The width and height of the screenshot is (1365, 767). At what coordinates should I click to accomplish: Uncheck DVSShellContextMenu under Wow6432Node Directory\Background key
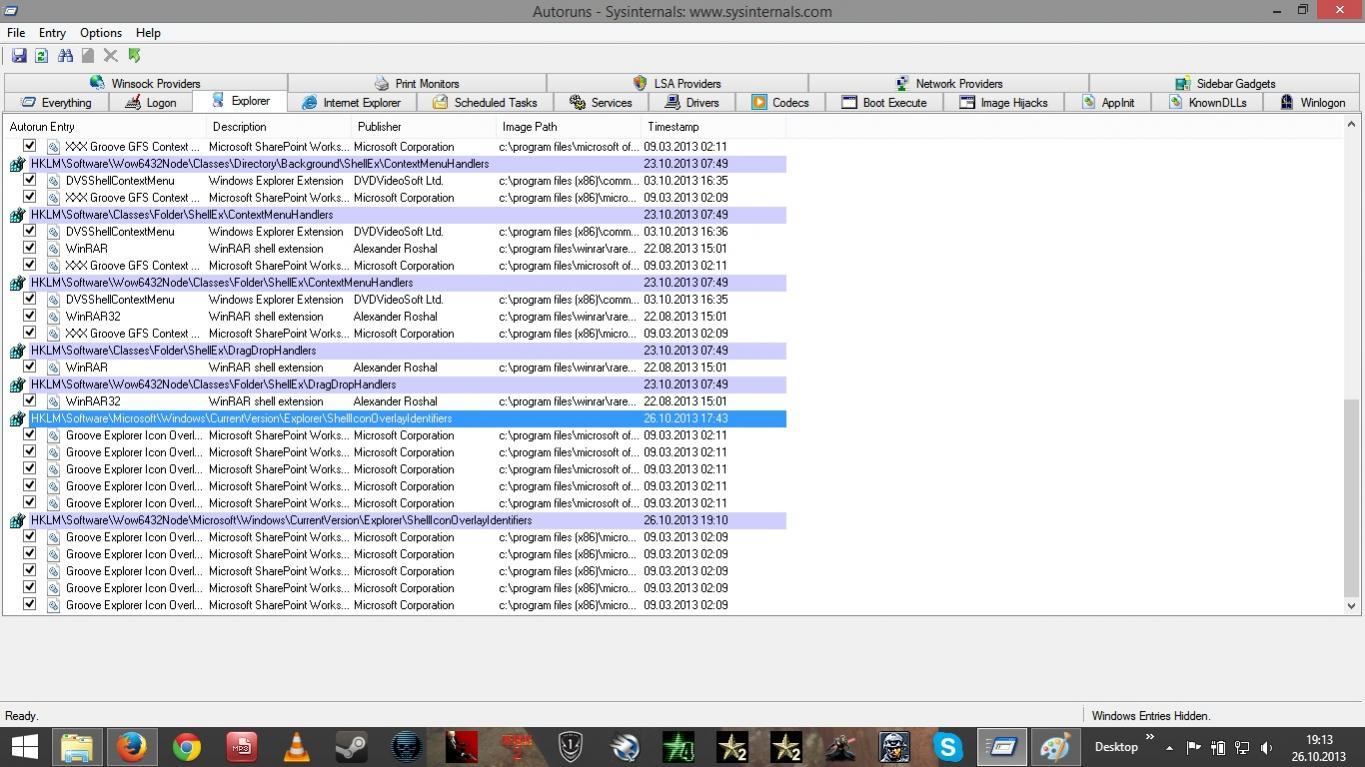coord(30,180)
